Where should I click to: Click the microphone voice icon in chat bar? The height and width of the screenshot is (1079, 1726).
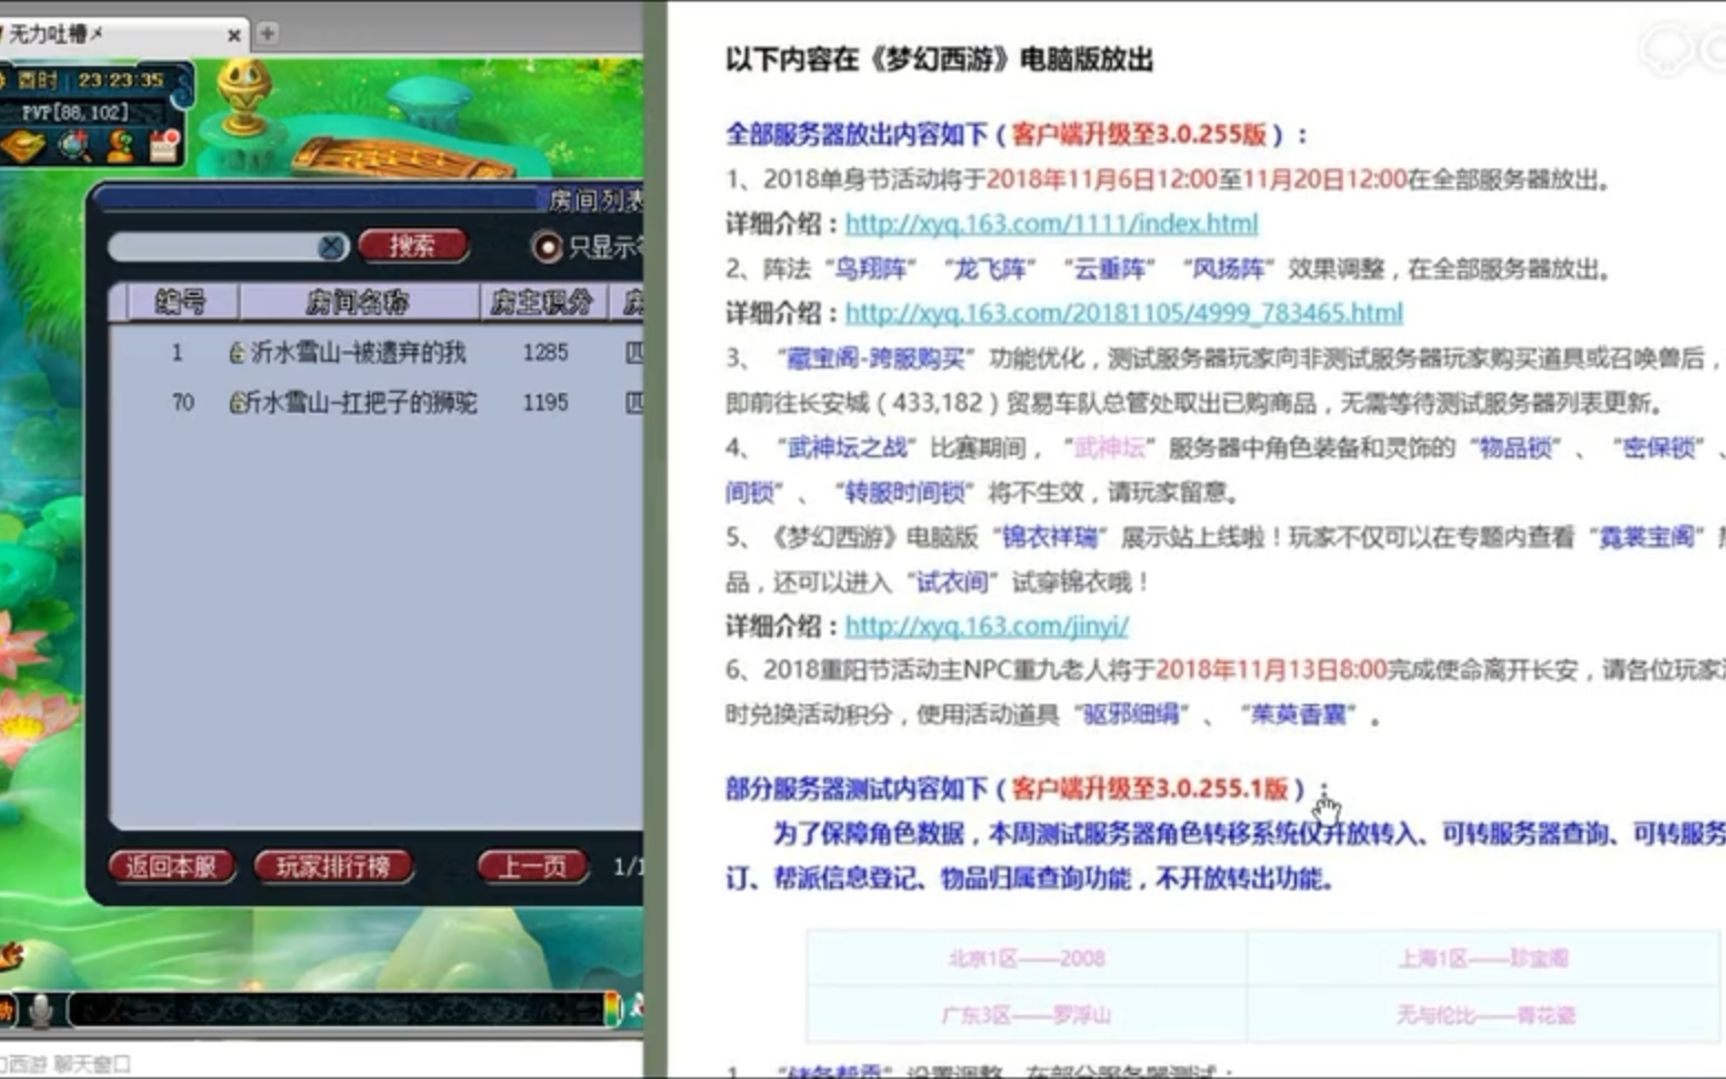(41, 1011)
